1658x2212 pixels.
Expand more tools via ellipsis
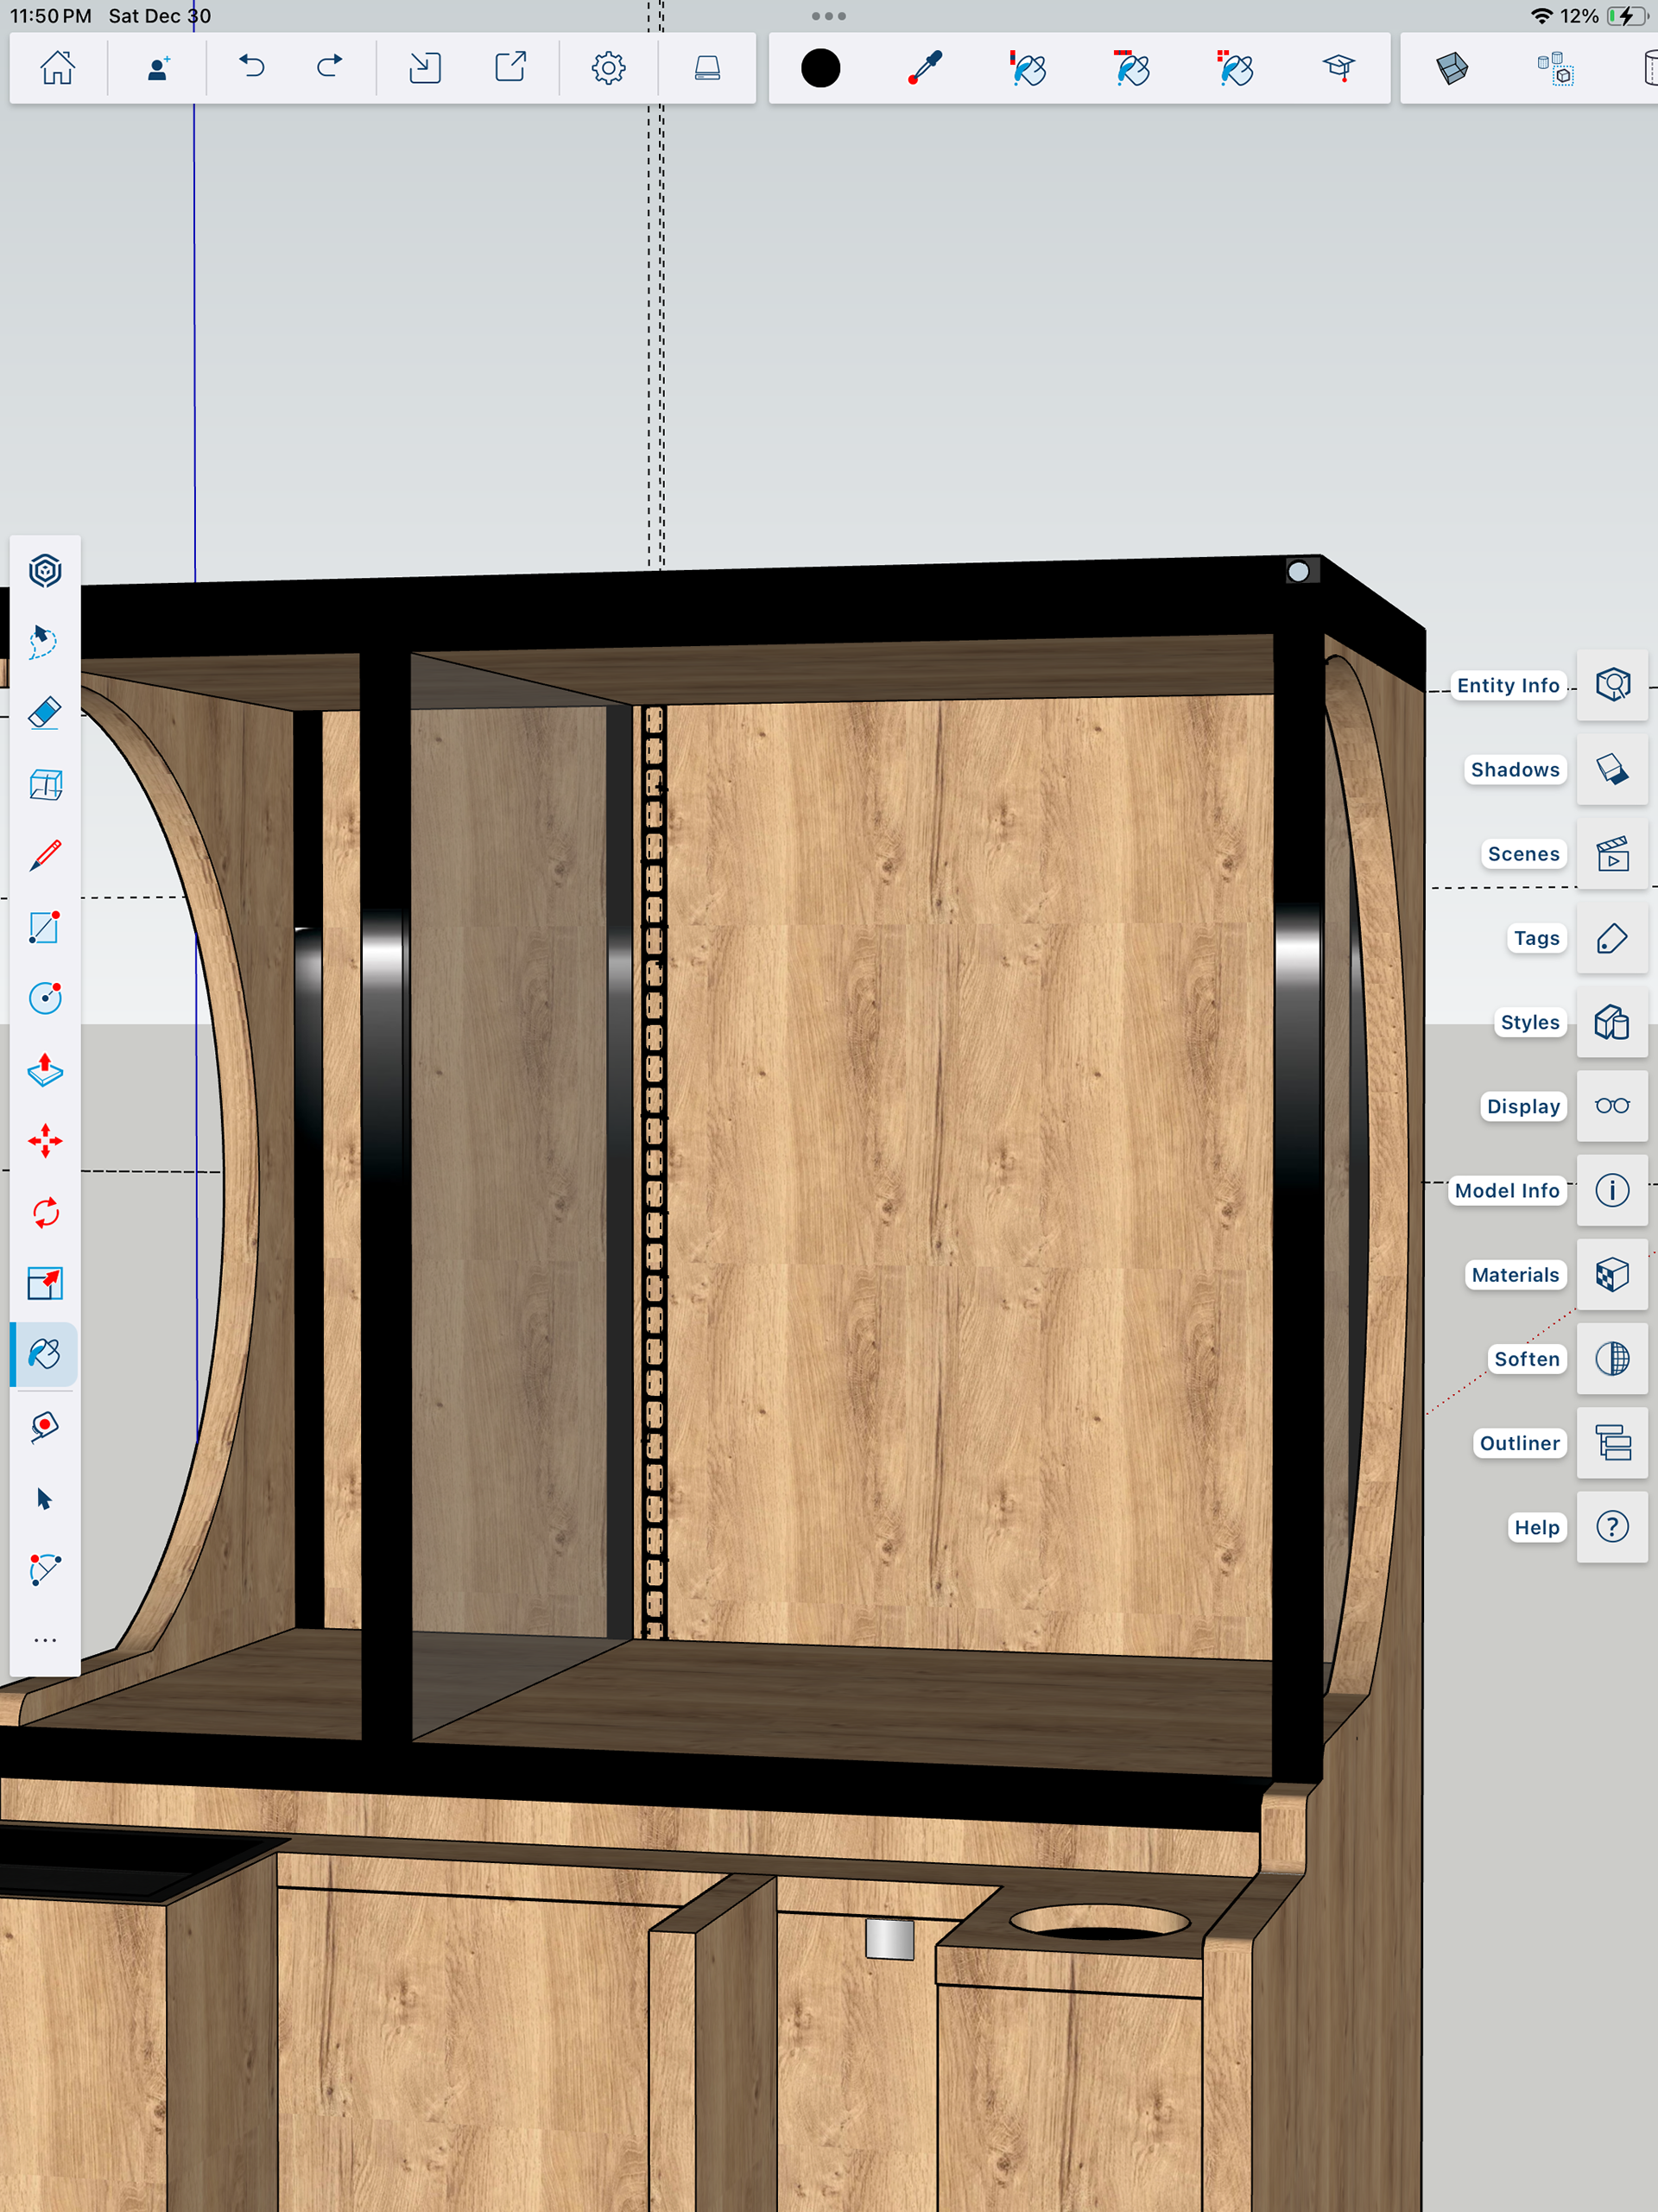click(45, 1640)
